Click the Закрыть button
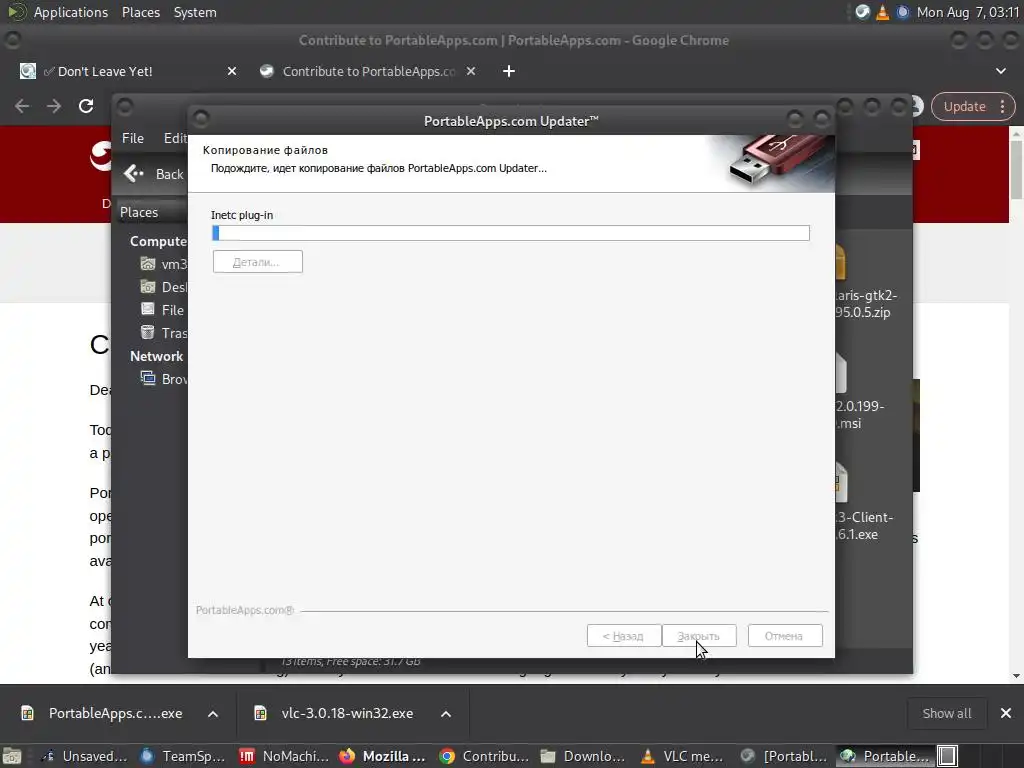Screen dimensions: 1024x768 [699, 635]
